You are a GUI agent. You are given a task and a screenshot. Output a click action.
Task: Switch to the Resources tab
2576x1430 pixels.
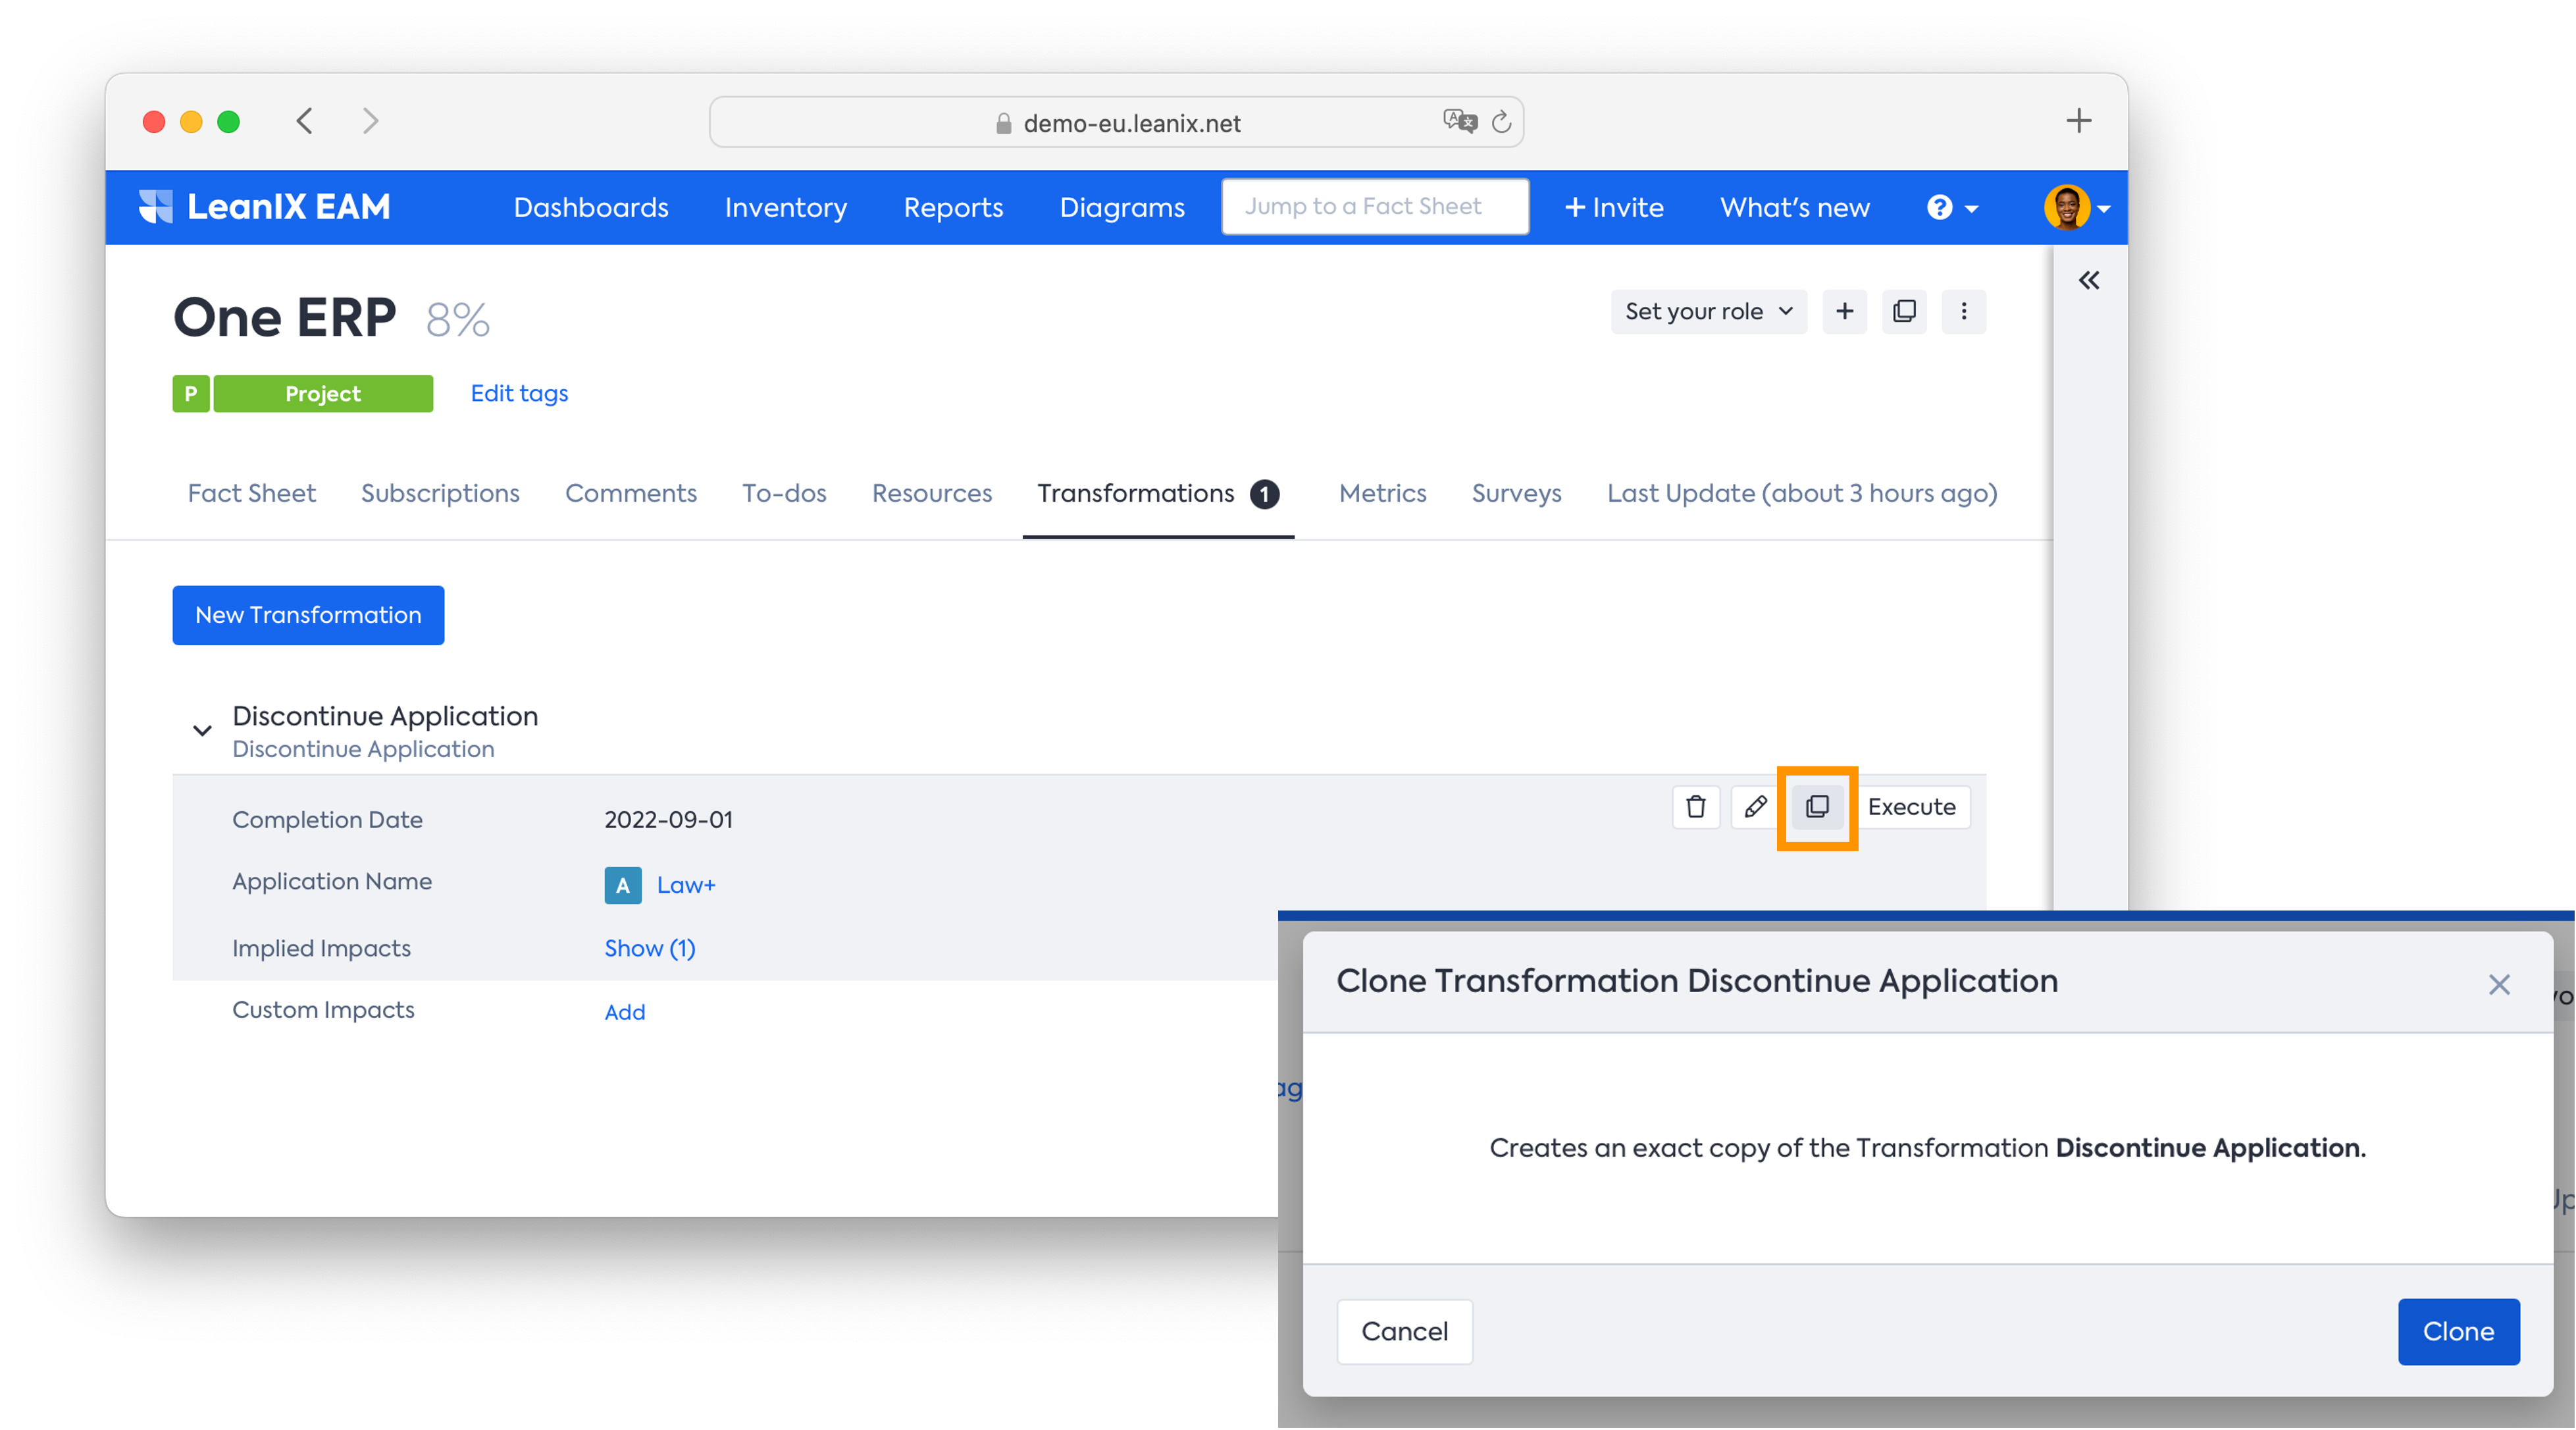[x=931, y=493]
